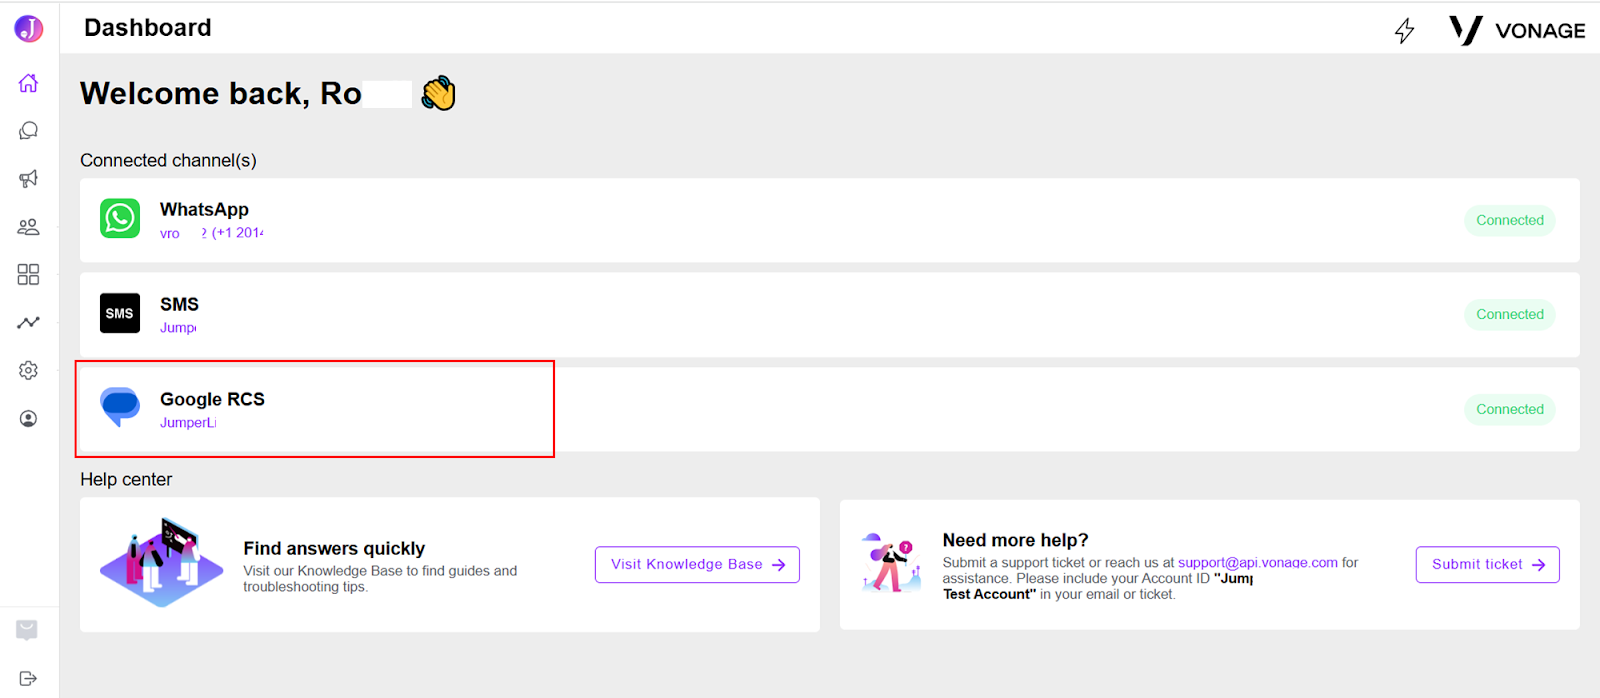This screenshot has width=1600, height=698.
Task: Click the Home icon in the sidebar
Action: click(28, 83)
